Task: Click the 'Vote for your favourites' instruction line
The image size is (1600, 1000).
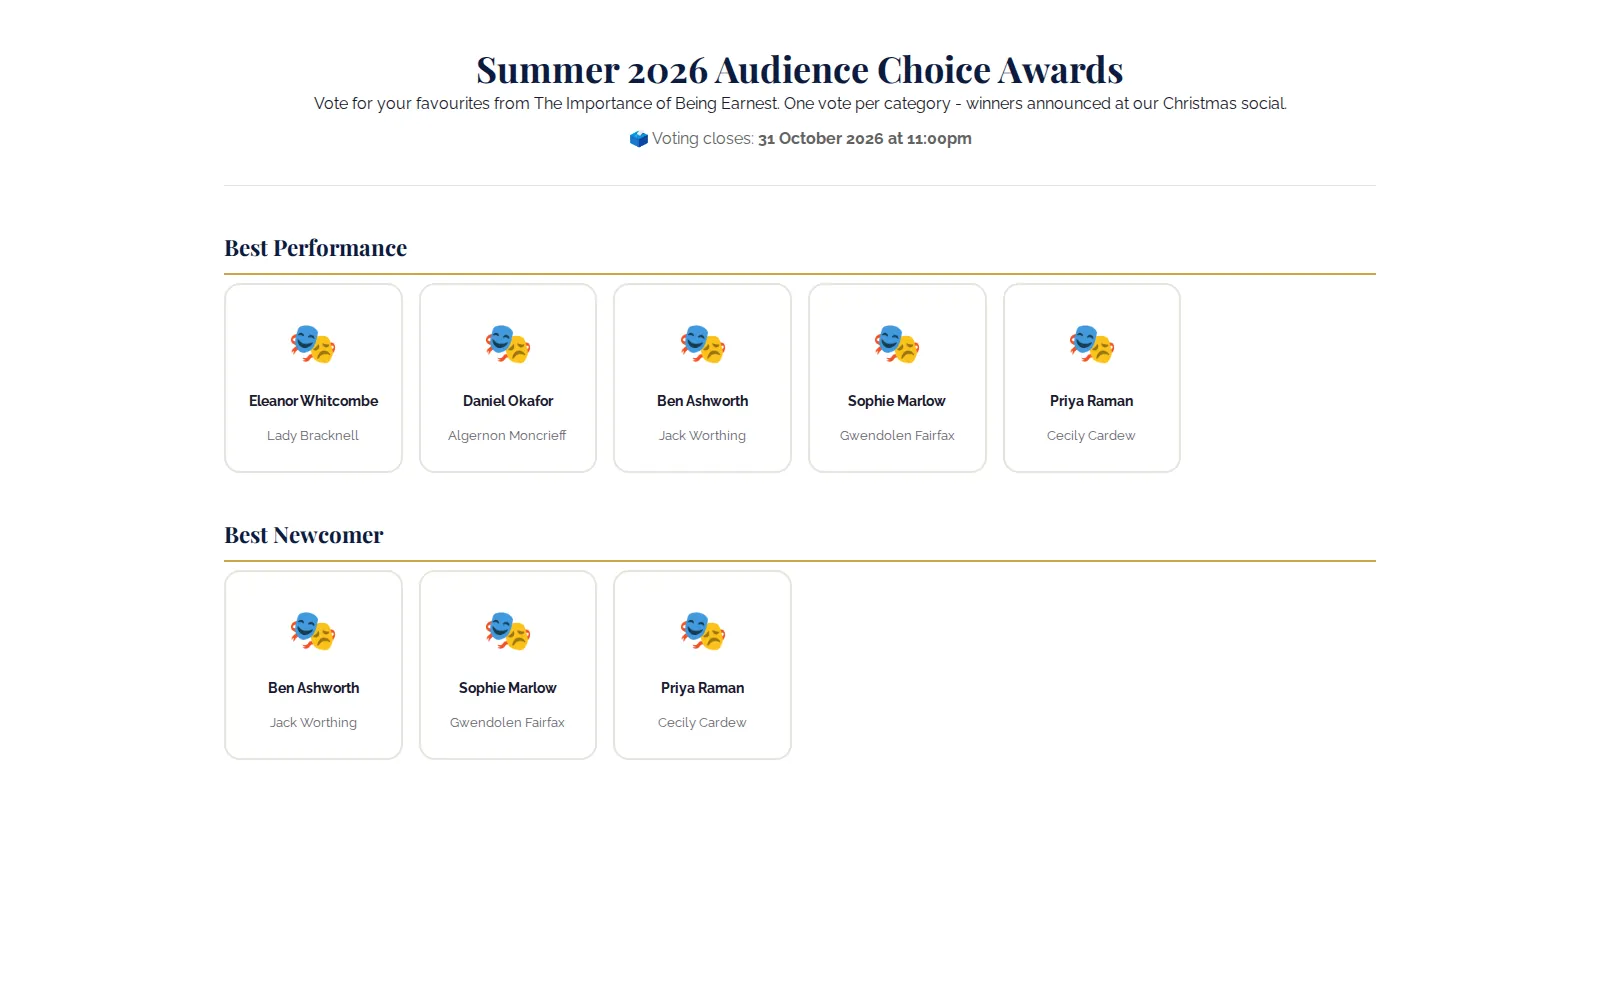Action: point(800,104)
